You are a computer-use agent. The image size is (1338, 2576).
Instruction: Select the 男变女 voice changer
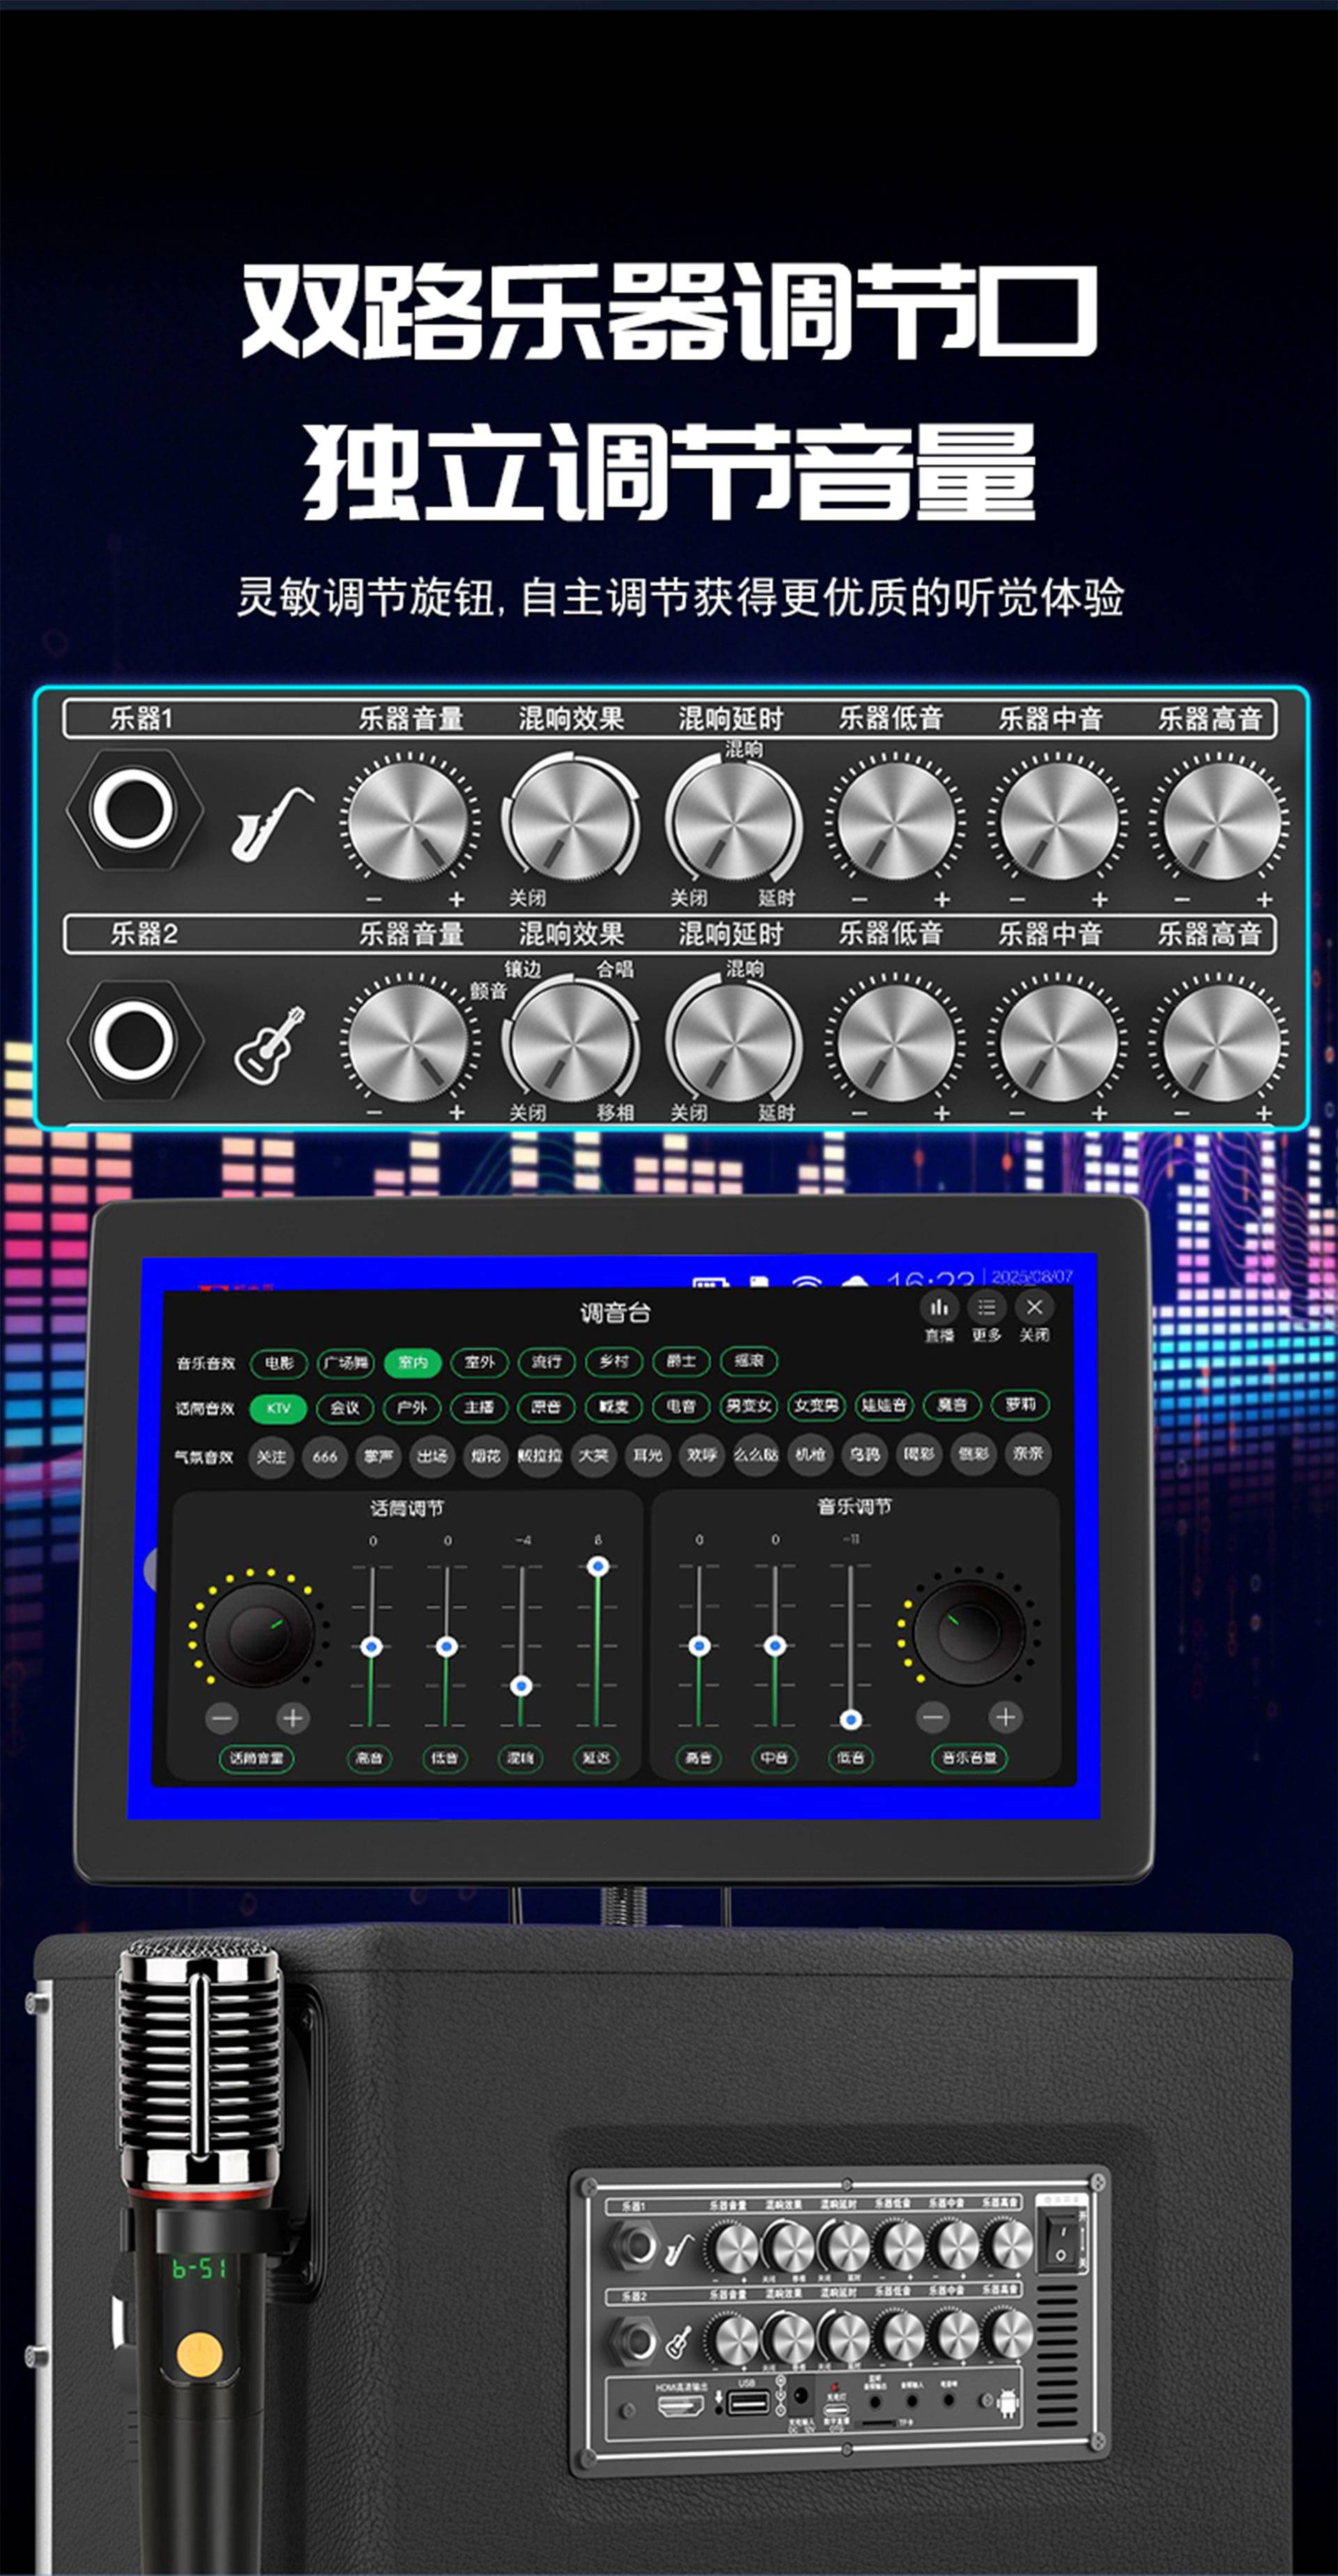click(x=749, y=1406)
